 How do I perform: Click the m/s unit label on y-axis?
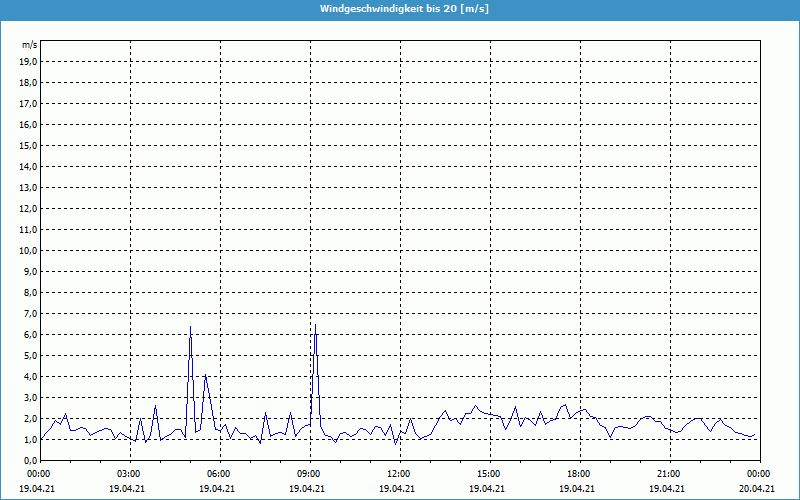pos(30,46)
